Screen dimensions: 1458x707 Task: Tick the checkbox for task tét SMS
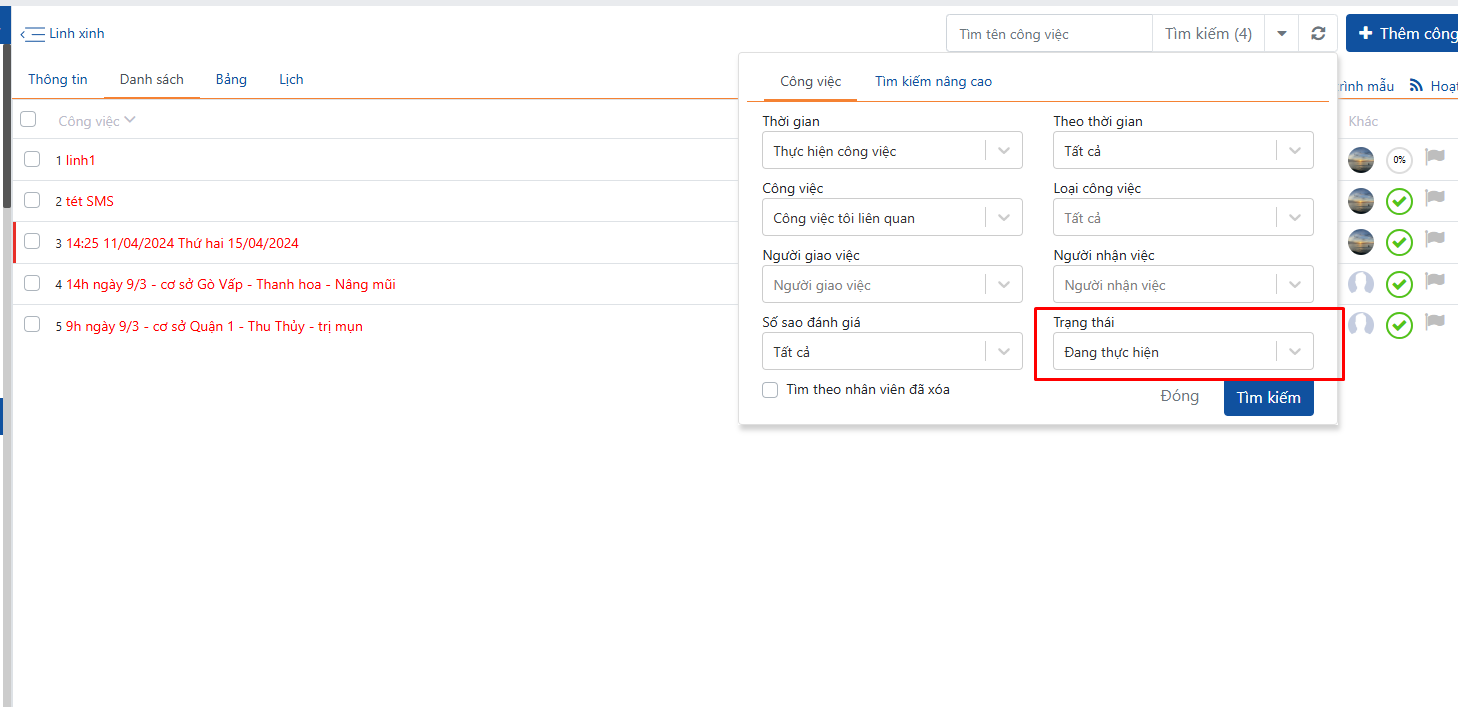point(32,200)
